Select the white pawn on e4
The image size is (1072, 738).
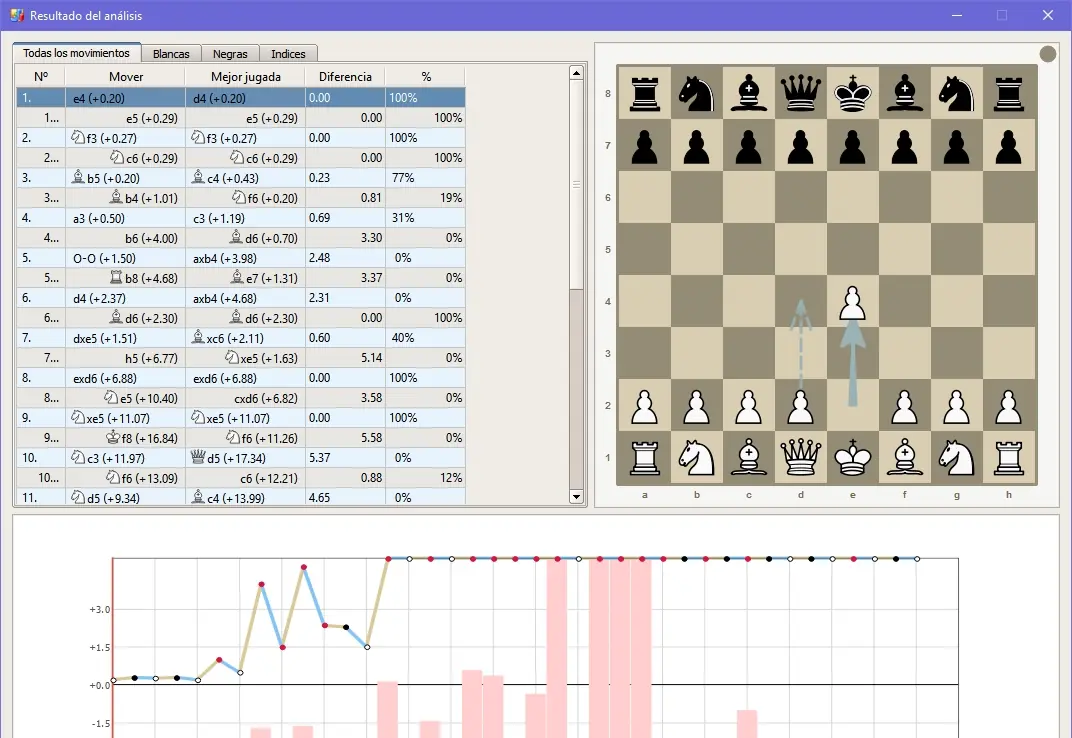pos(853,302)
